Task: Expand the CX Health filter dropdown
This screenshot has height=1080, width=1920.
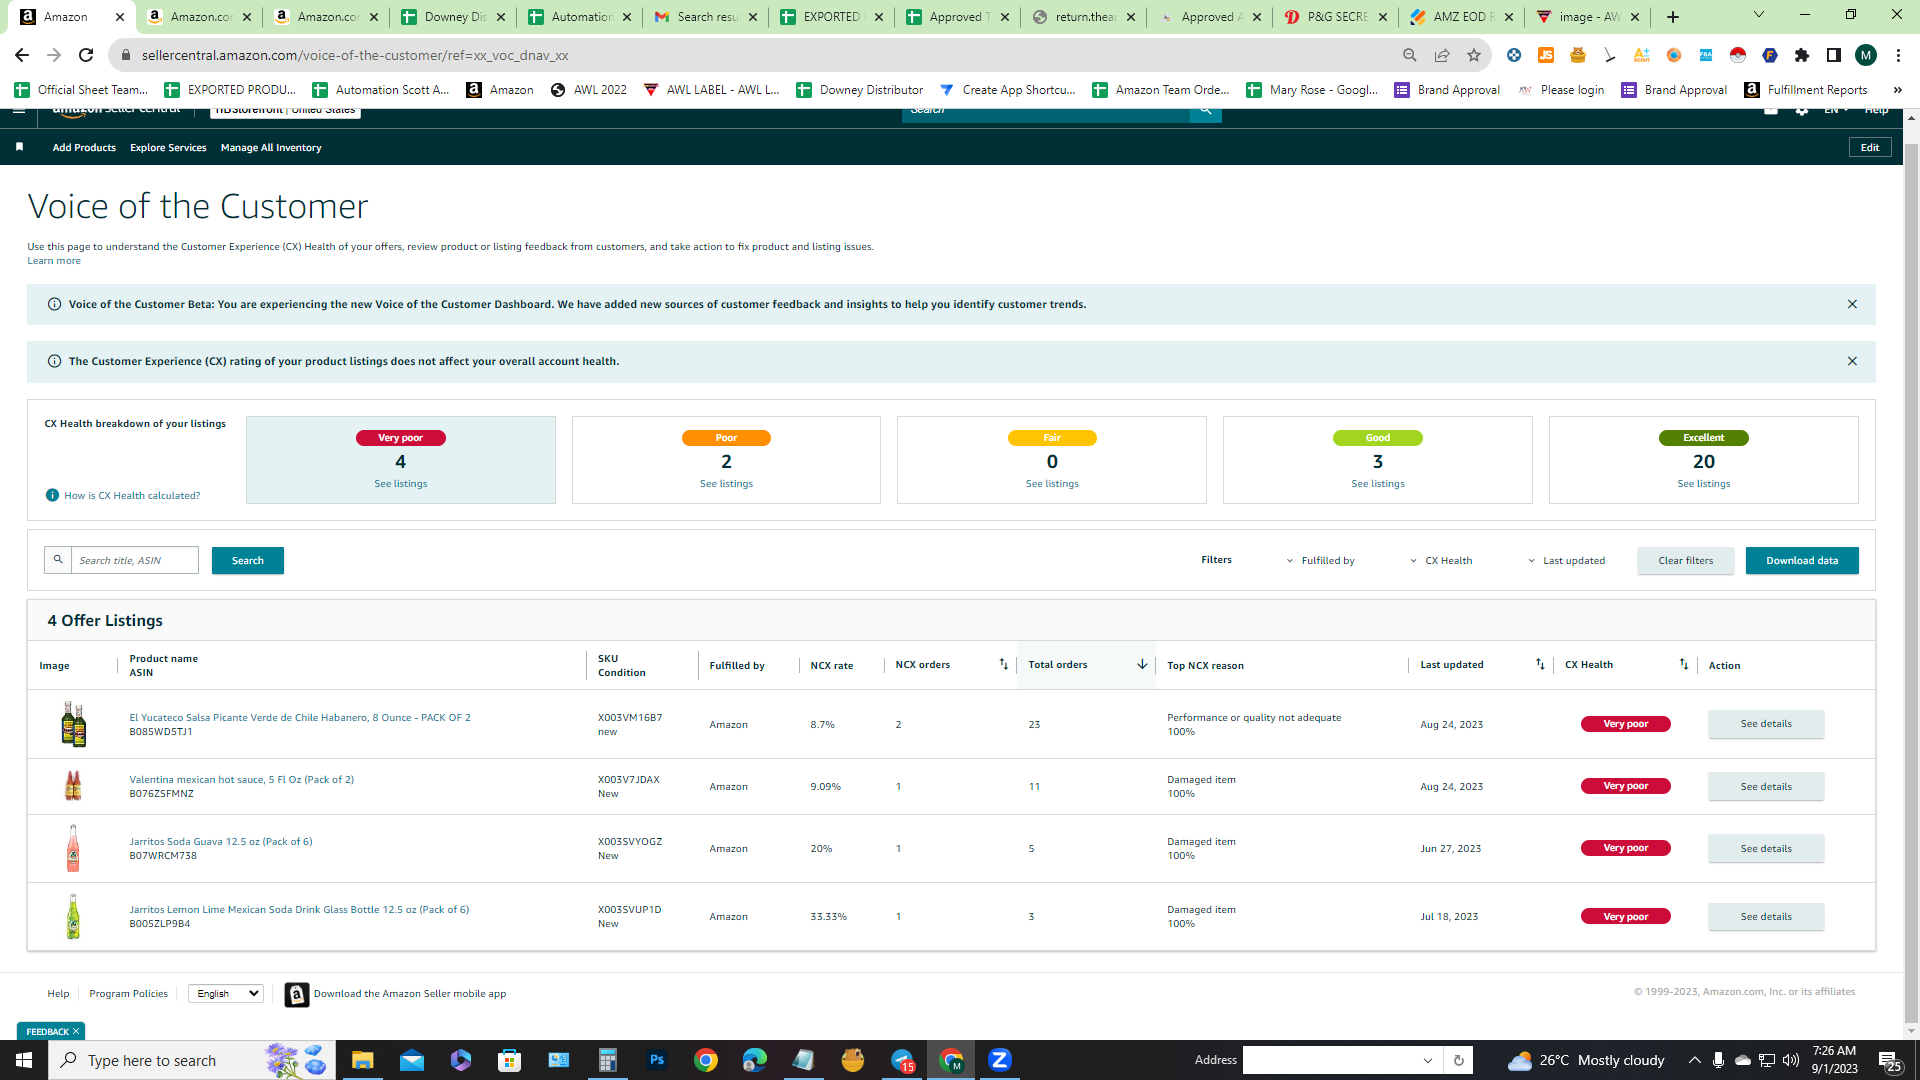Action: [1441, 560]
